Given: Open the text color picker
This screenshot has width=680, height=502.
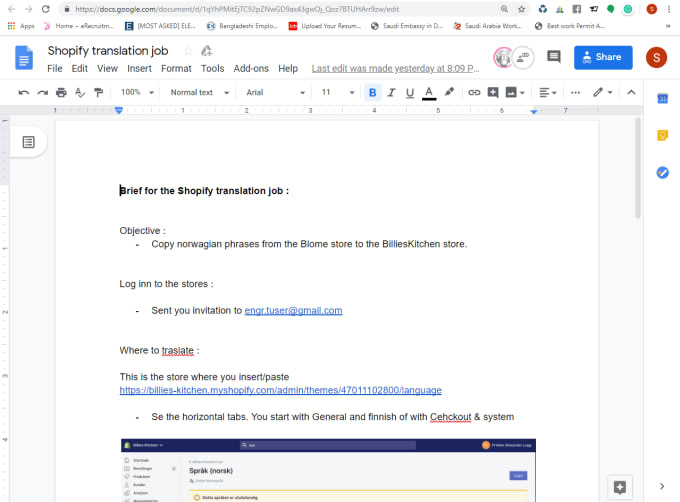Looking at the screenshot, I should [x=429, y=93].
